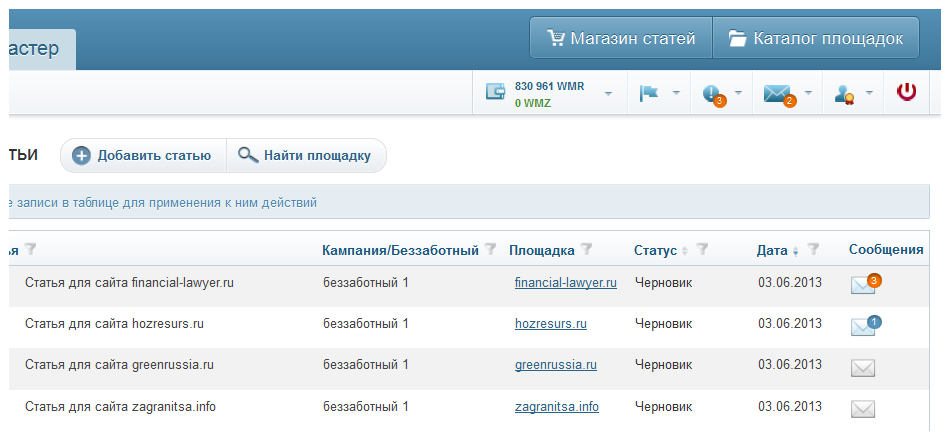Open the wallet balance icon
The height and width of the screenshot is (440, 950).
[496, 92]
